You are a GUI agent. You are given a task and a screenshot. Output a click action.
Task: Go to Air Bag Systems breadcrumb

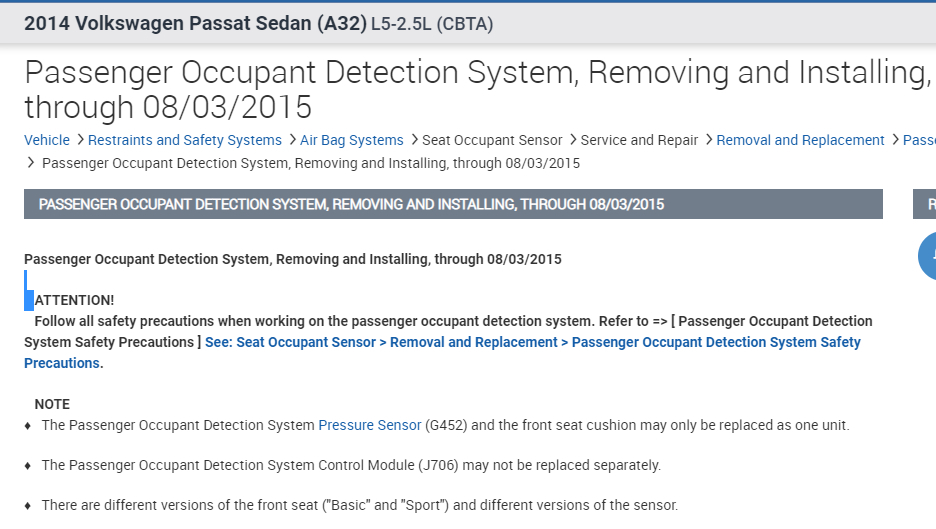pyautogui.click(x=351, y=140)
